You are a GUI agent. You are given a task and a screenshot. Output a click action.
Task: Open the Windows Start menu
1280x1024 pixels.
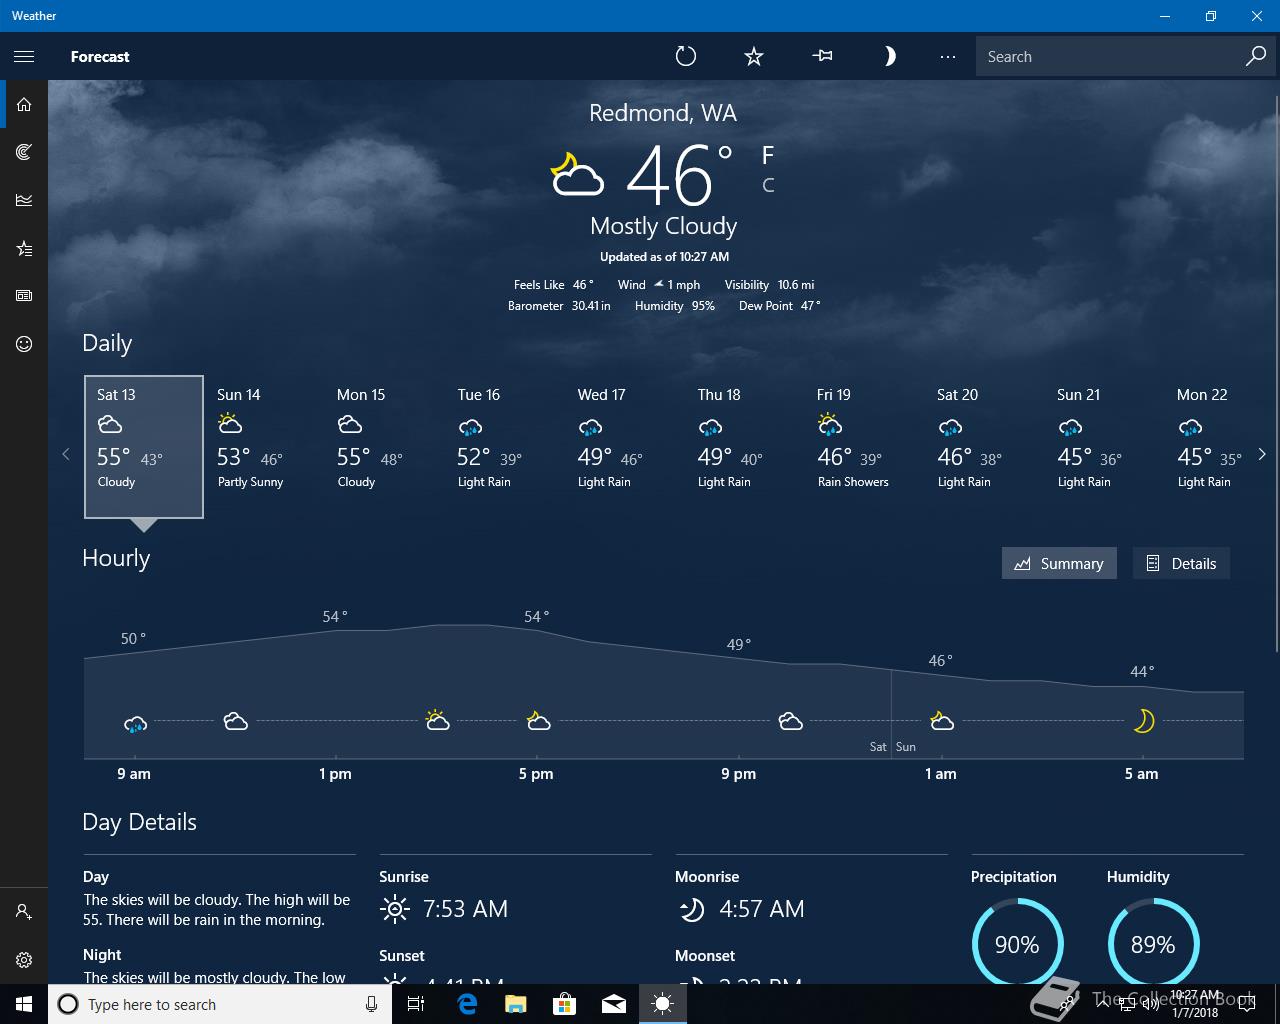pyautogui.click(x=24, y=1004)
